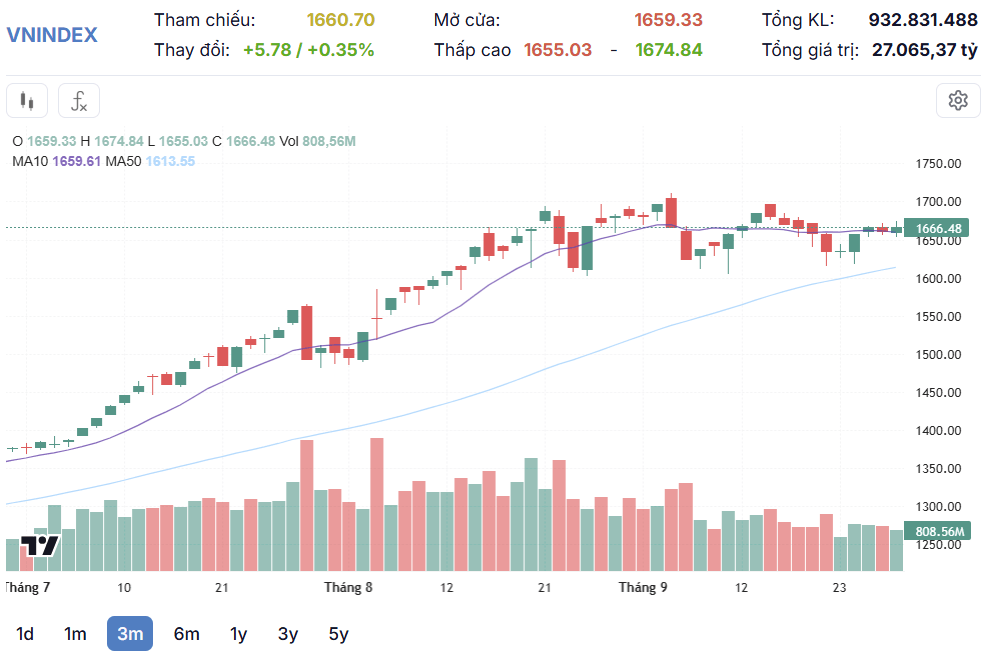Click the 1700.00 price axis label
The image size is (987, 658).
[938, 201]
